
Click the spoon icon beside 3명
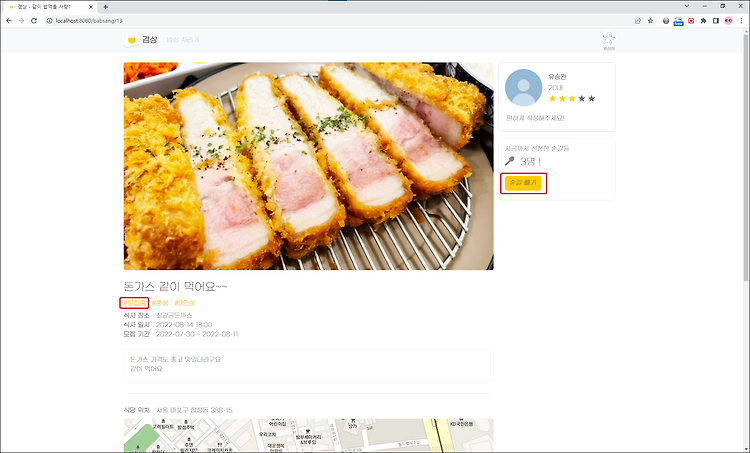pyautogui.click(x=509, y=161)
